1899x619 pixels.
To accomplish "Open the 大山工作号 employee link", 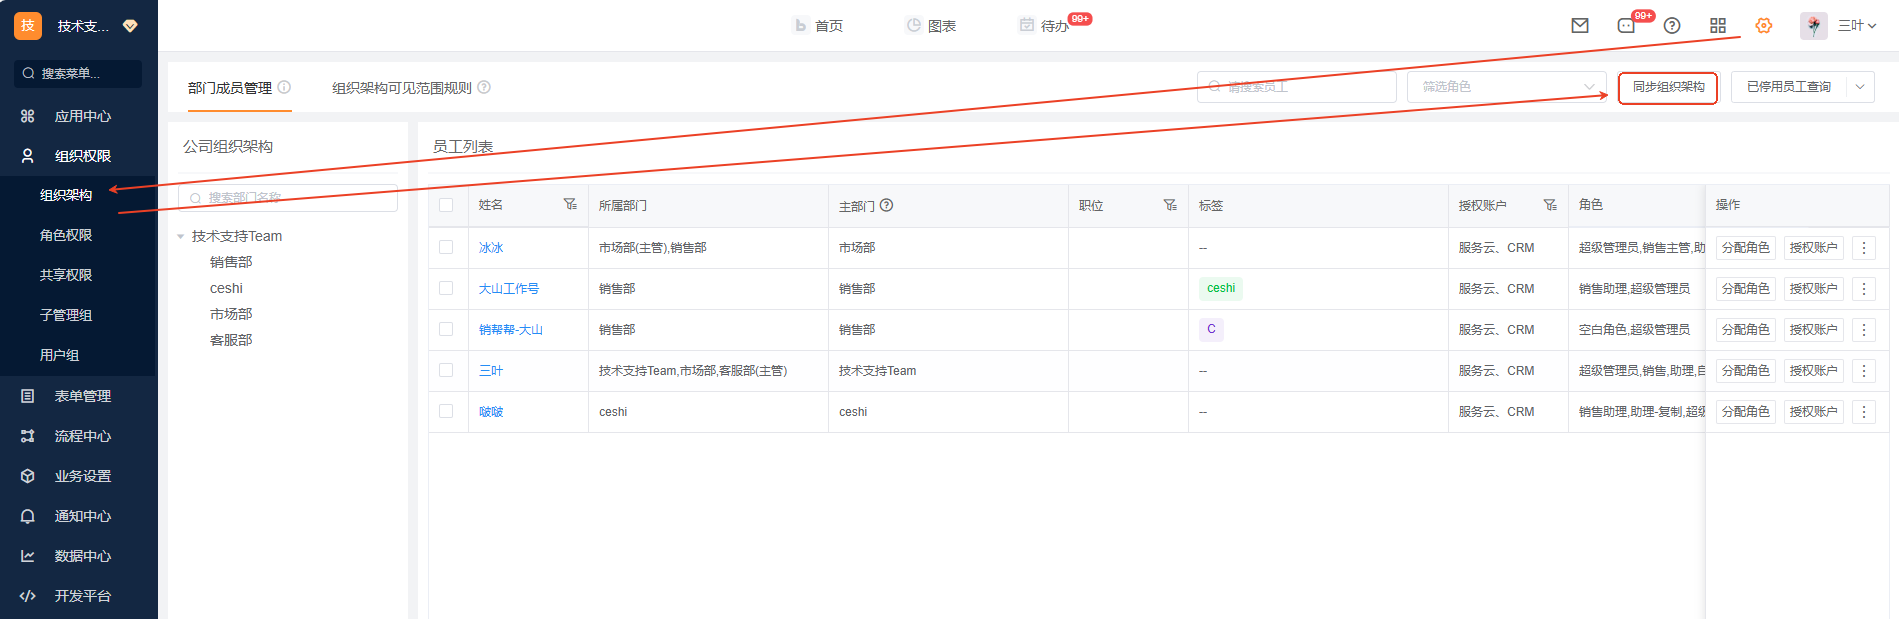I will point(508,289).
